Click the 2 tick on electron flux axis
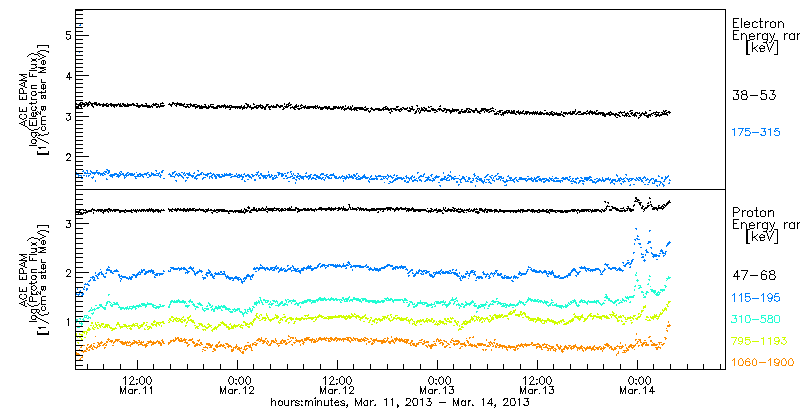 [x=66, y=156]
